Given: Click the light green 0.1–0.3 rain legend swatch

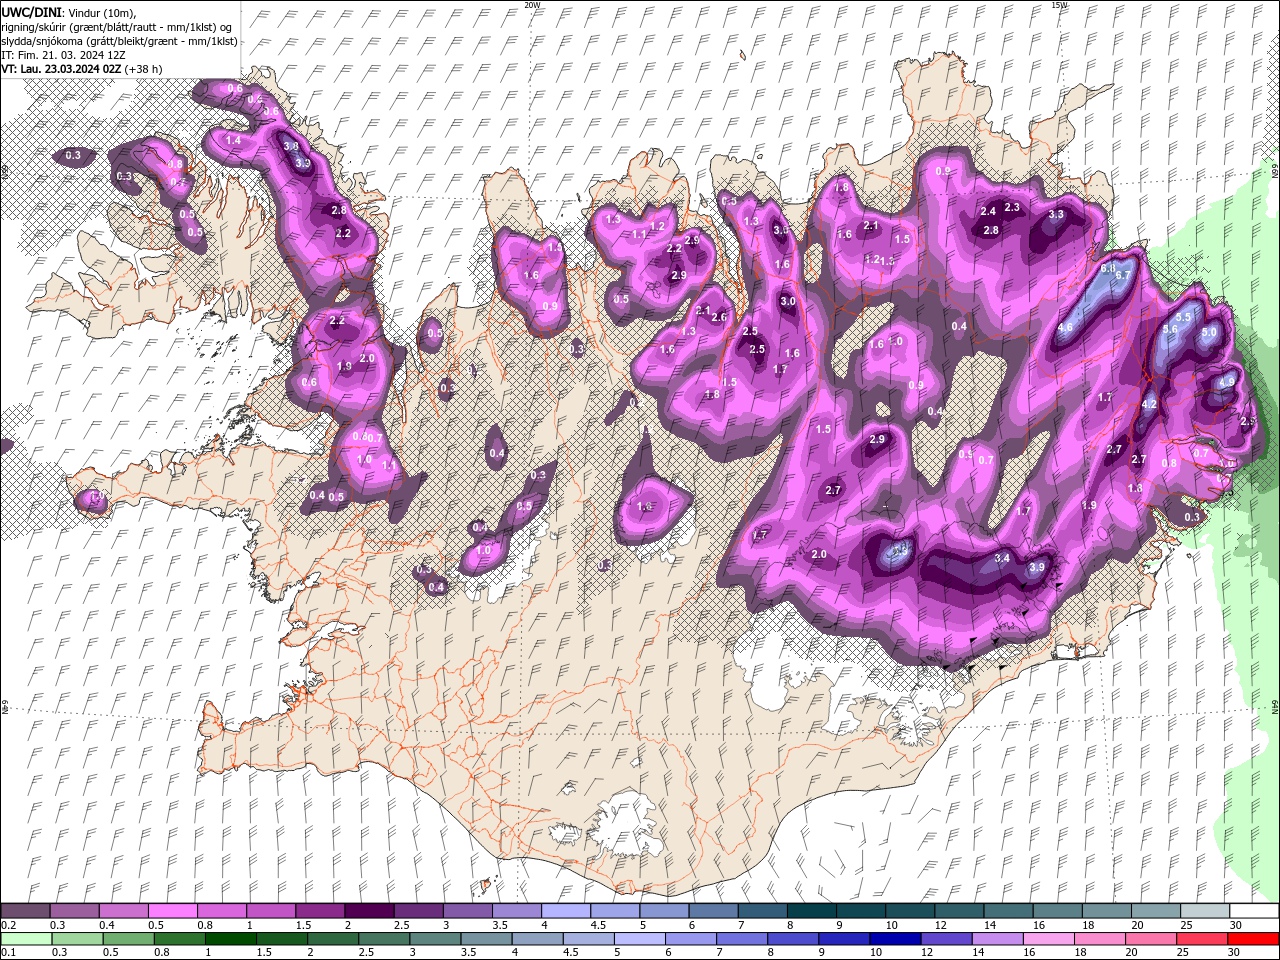Looking at the screenshot, I should point(26,939).
